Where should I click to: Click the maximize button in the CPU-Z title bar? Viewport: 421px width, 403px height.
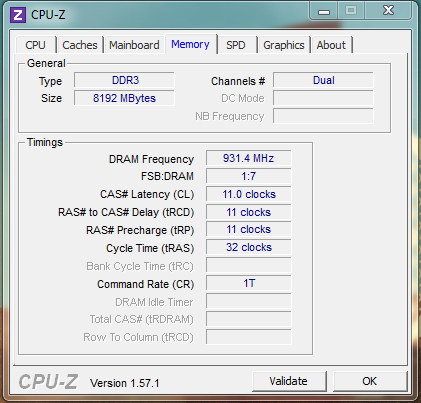pos(351,11)
